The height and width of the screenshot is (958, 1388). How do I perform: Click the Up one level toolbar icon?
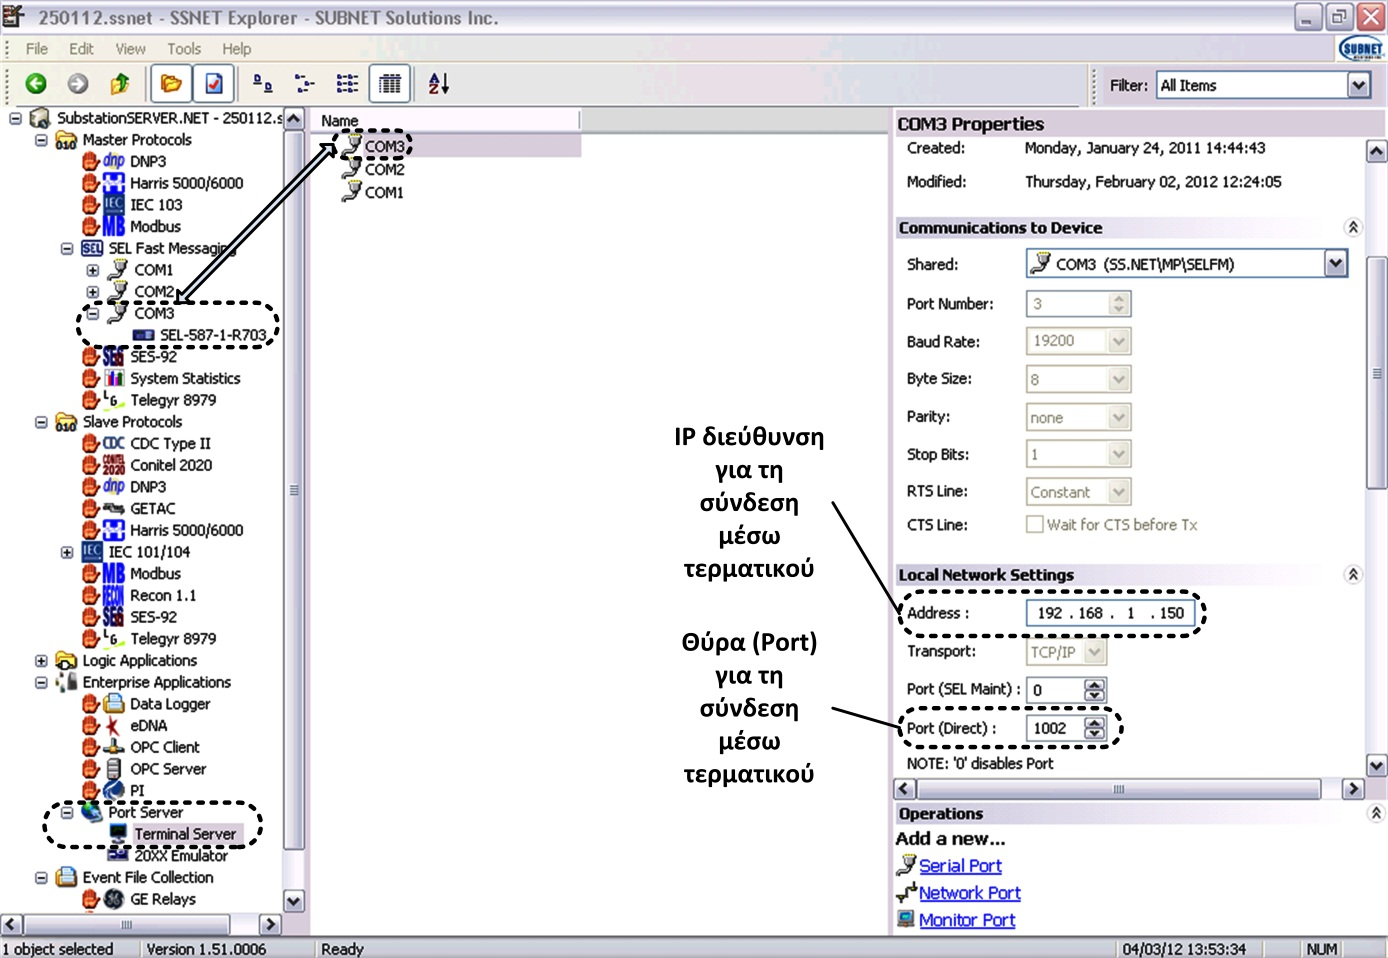tap(120, 84)
